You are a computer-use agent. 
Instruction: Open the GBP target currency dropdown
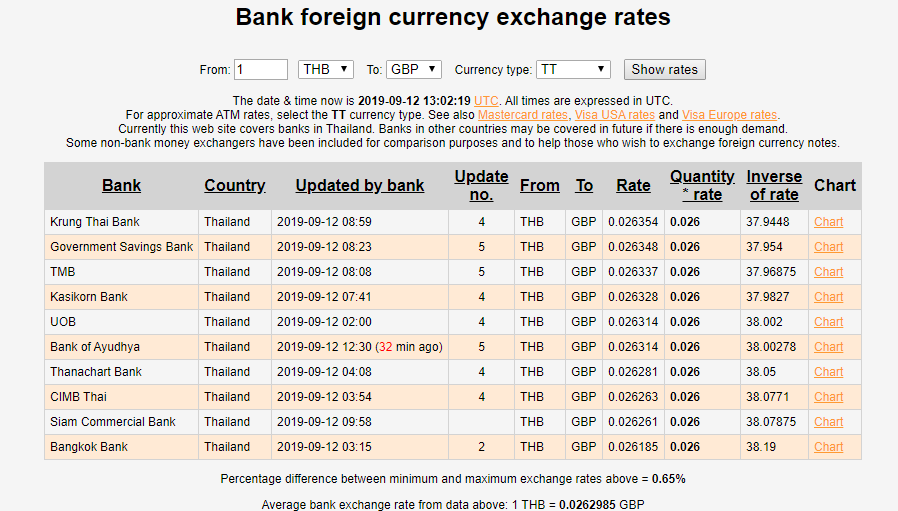[413, 70]
